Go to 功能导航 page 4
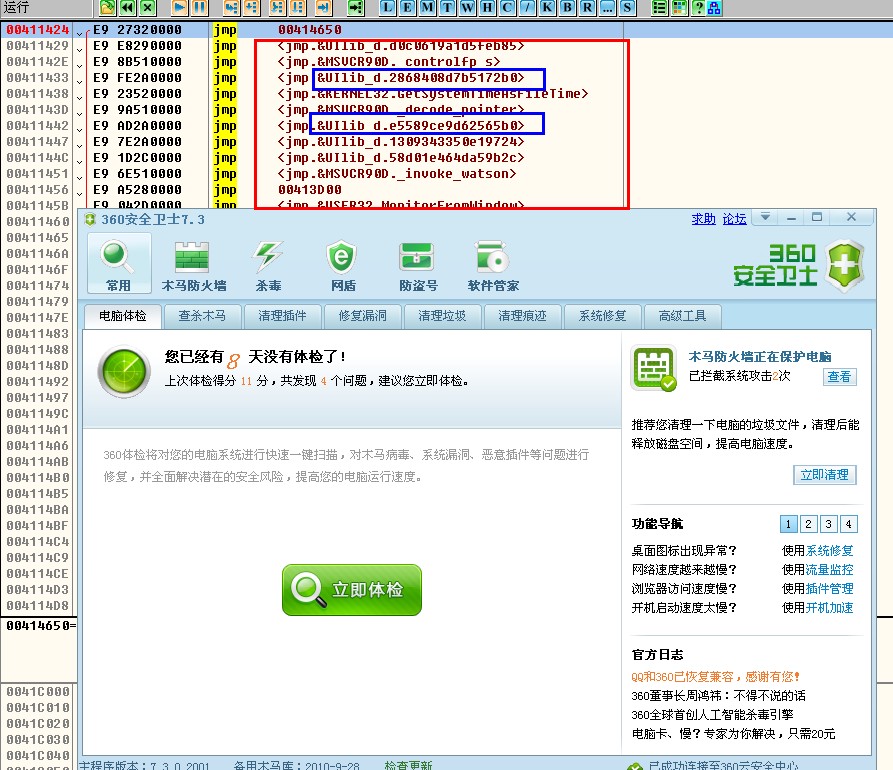The height and width of the screenshot is (770, 893). [849, 524]
